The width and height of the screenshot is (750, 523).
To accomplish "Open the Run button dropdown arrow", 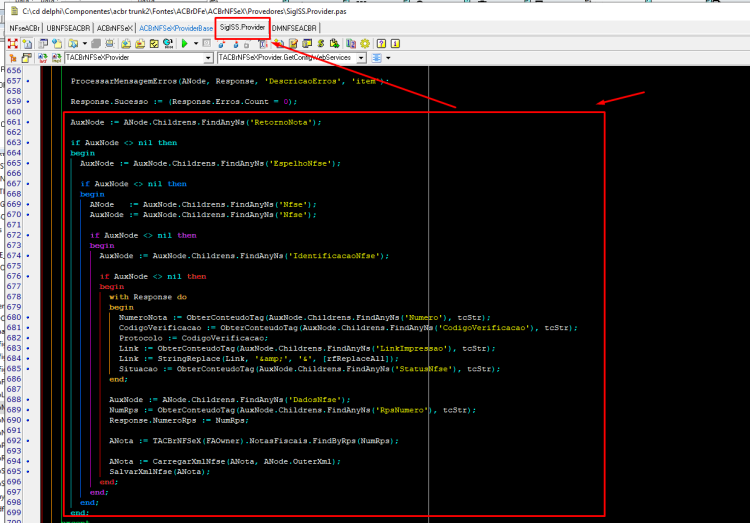I will click(196, 44).
